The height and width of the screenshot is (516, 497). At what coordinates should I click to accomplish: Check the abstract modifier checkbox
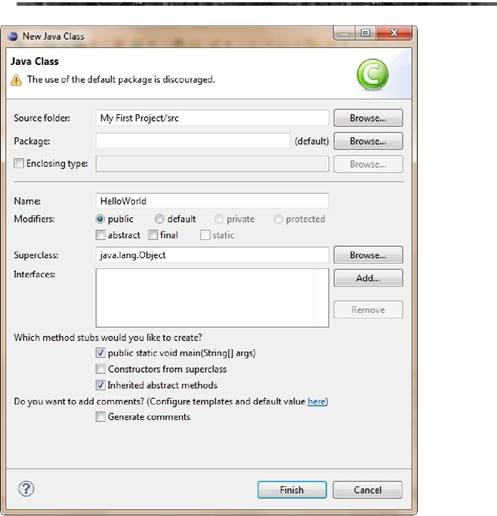click(100, 235)
